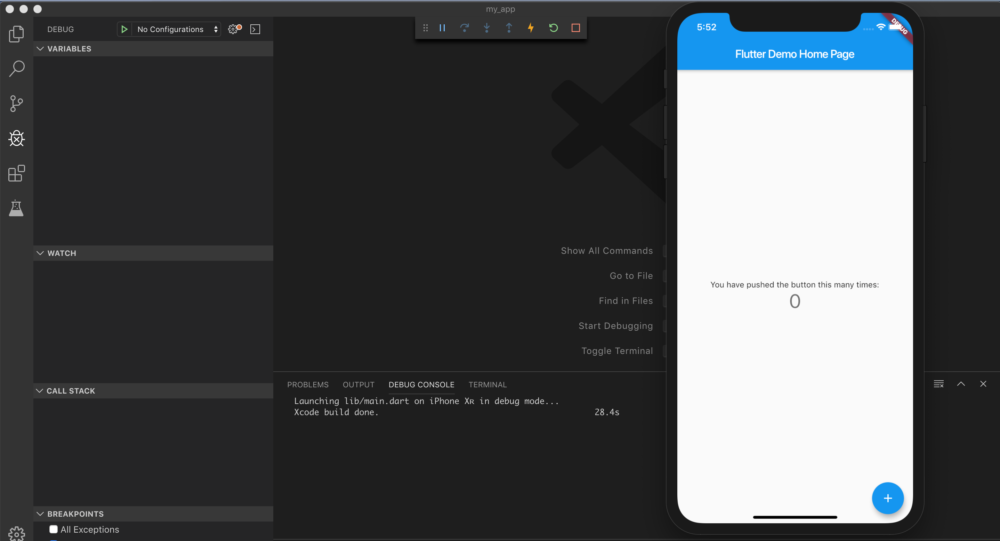Screen dimensions: 1000x541
Task: Click the Xcode build done console line
Action: coord(336,412)
